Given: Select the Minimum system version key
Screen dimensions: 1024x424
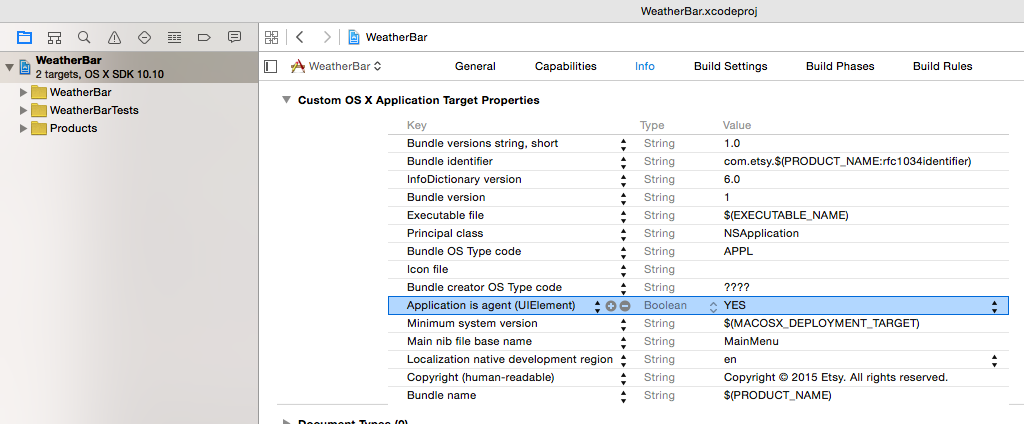Looking at the screenshot, I should click(472, 323).
